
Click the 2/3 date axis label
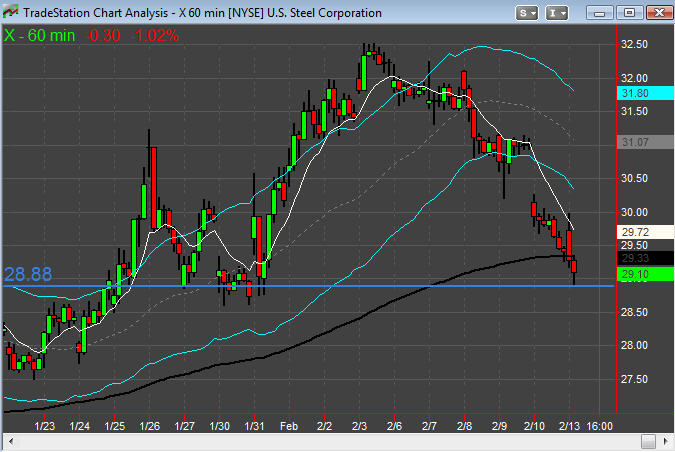coord(359,426)
